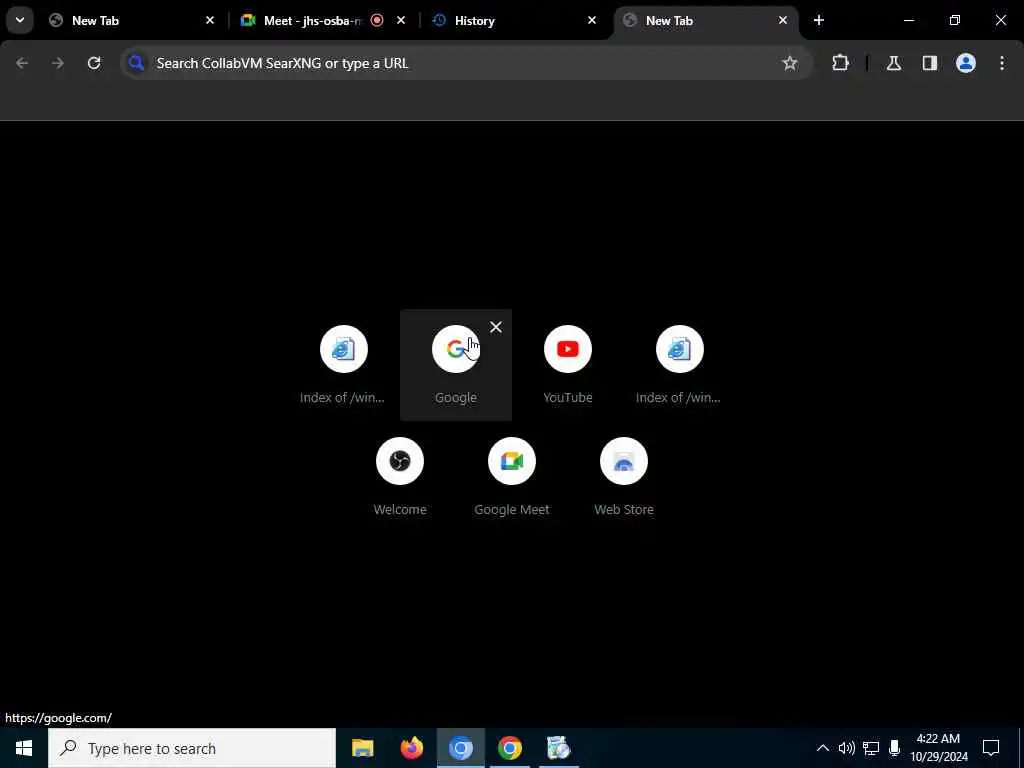The image size is (1024, 768).
Task: Show hidden system tray icons
Action: [823, 748]
